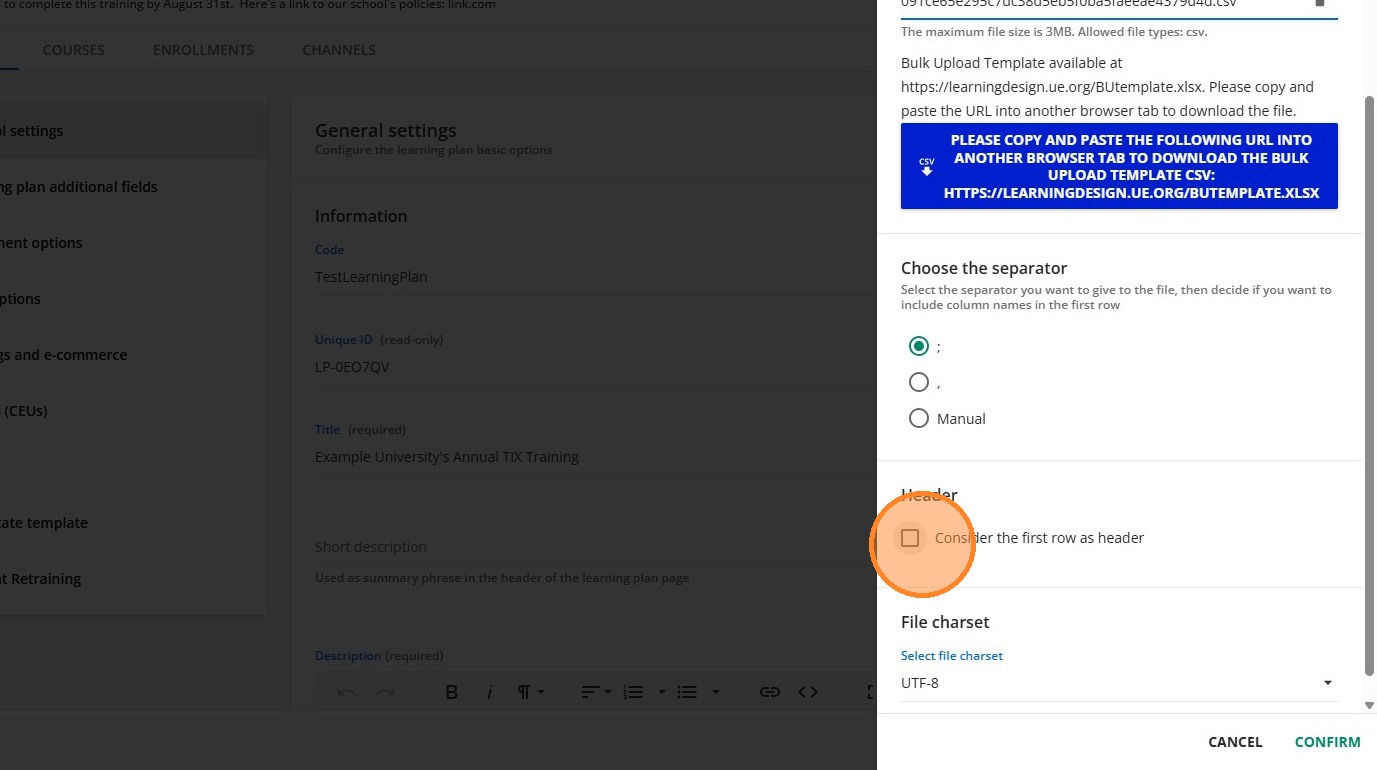The image size is (1377, 770).
Task: Open the paragraph format menu
Action: [530, 692]
